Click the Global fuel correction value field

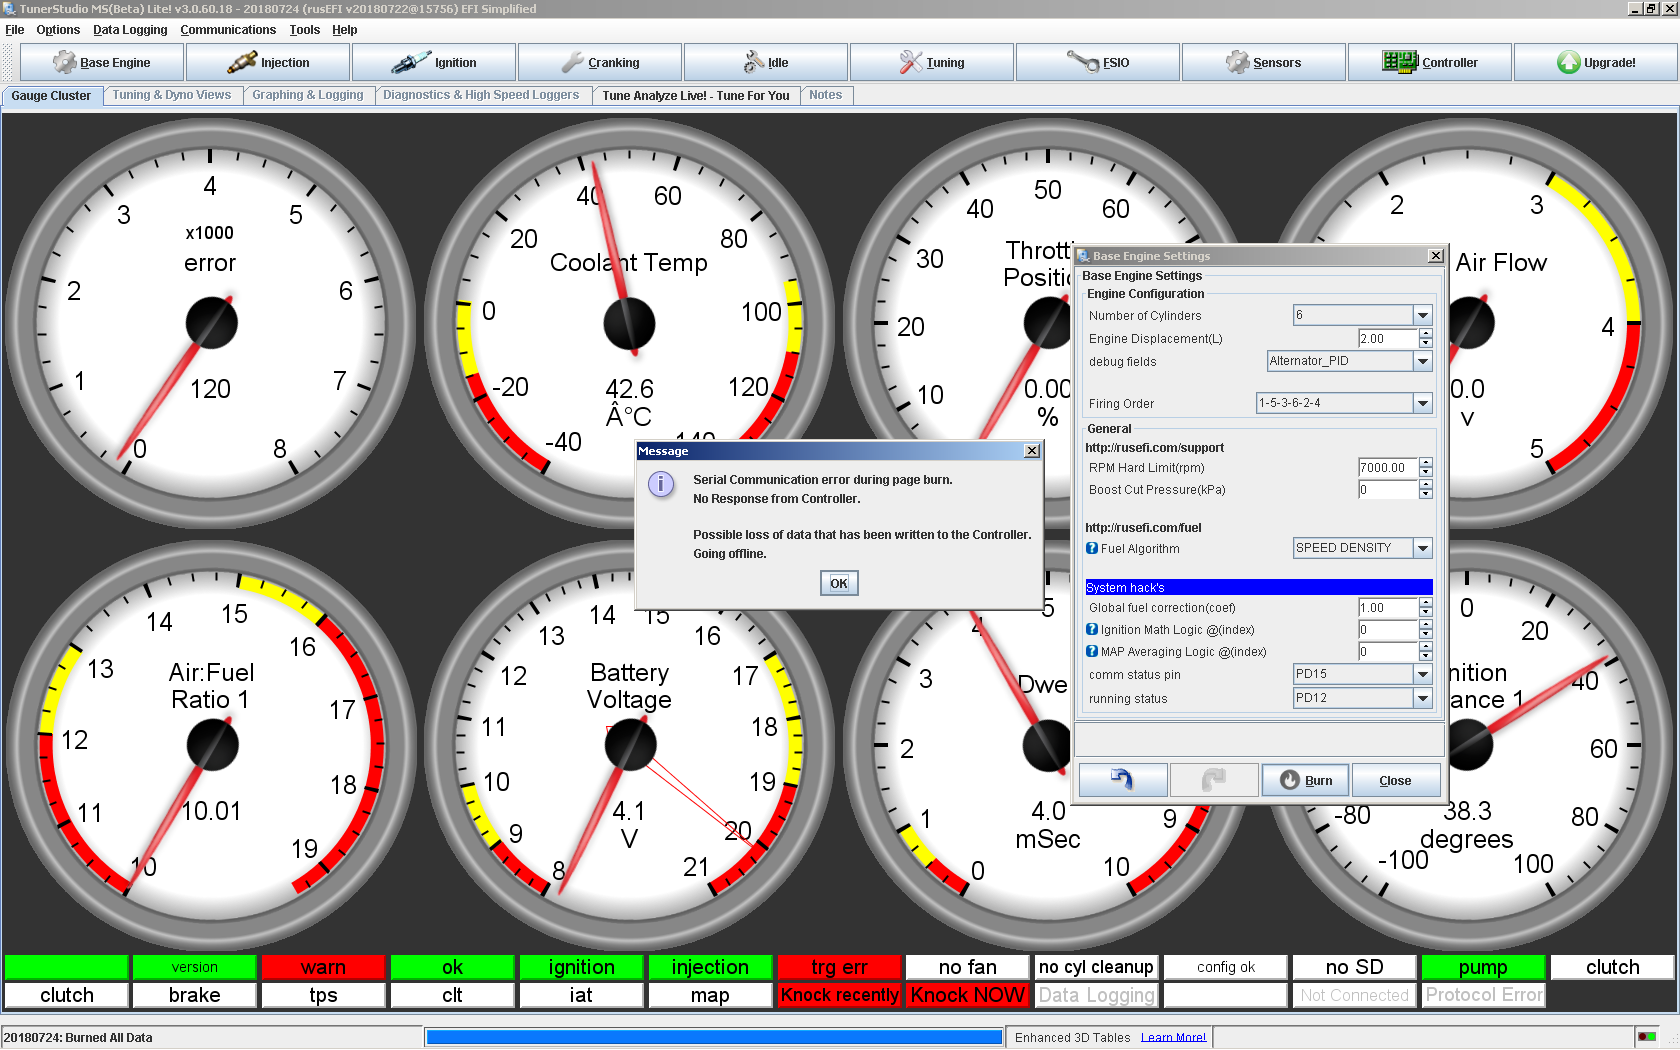tap(1388, 607)
